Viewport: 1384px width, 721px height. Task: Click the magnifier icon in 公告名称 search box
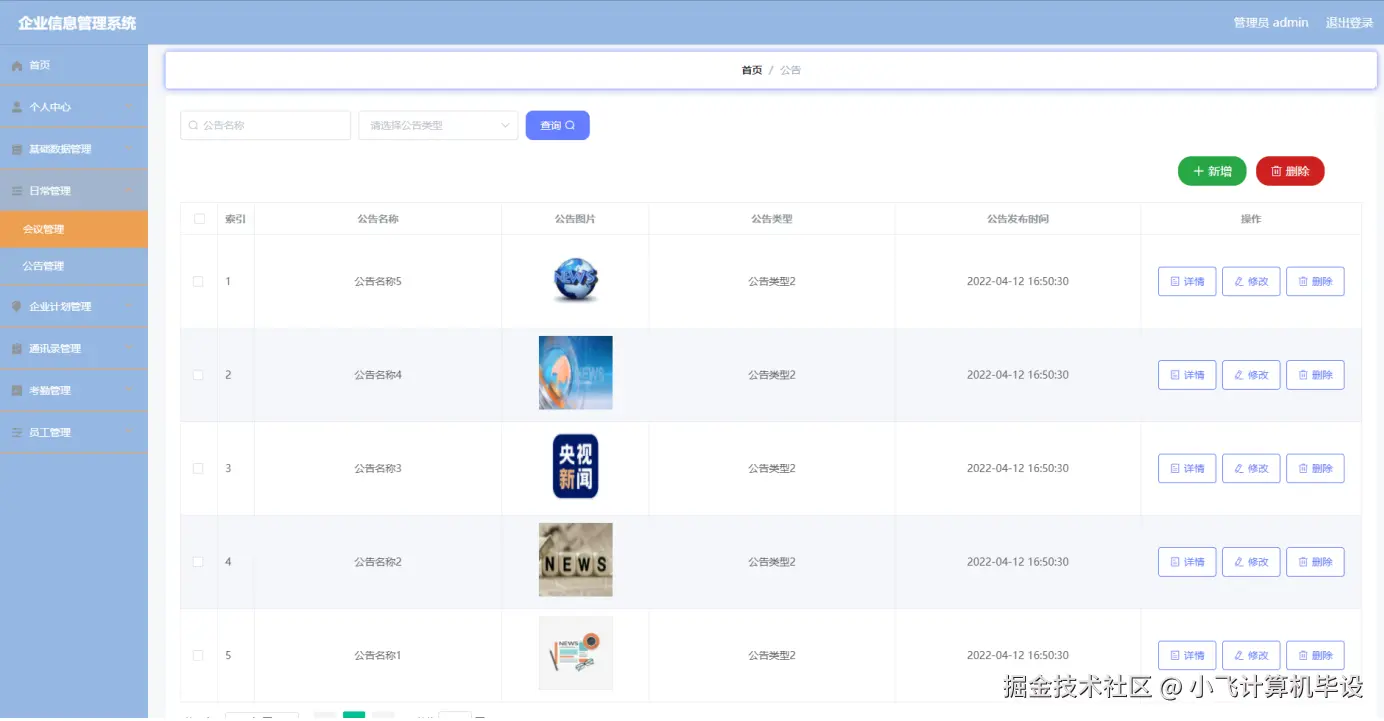(x=192, y=125)
